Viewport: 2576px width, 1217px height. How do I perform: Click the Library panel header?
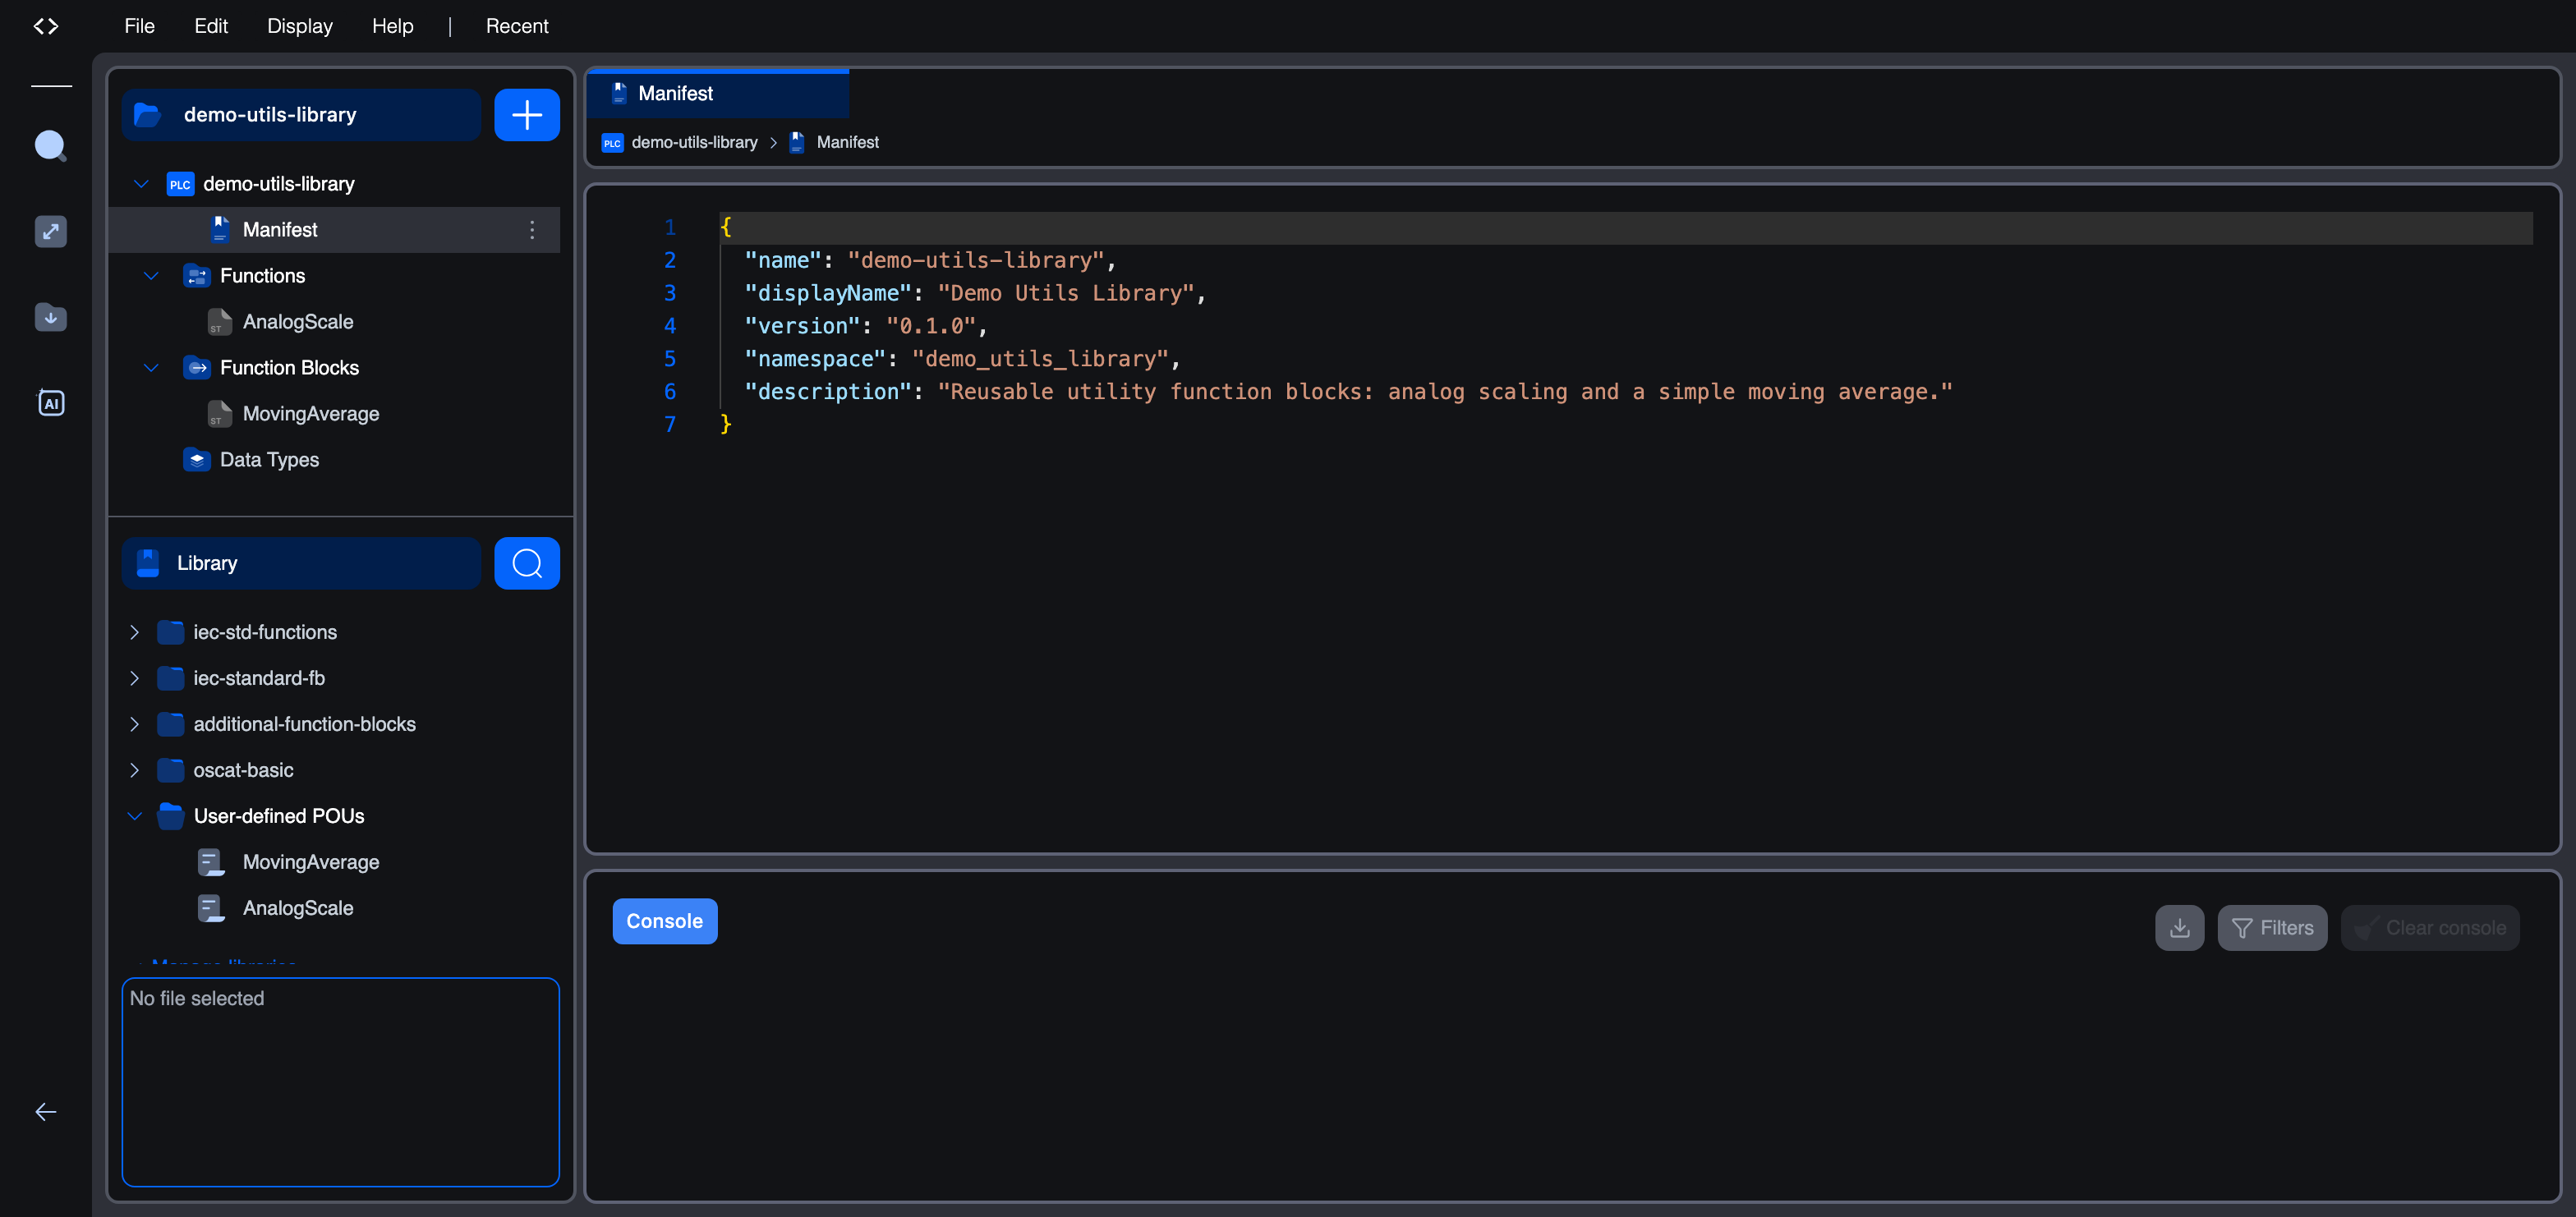(301, 563)
